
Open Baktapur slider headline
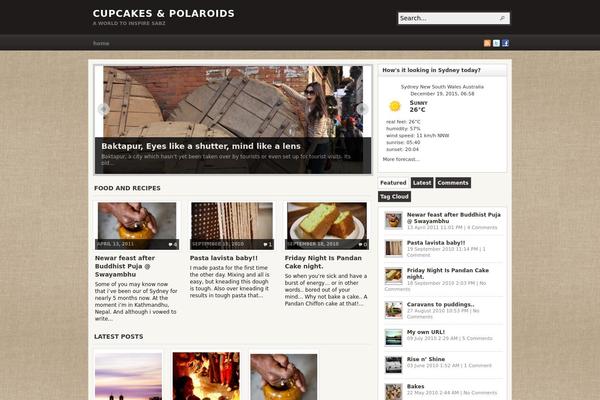point(201,146)
